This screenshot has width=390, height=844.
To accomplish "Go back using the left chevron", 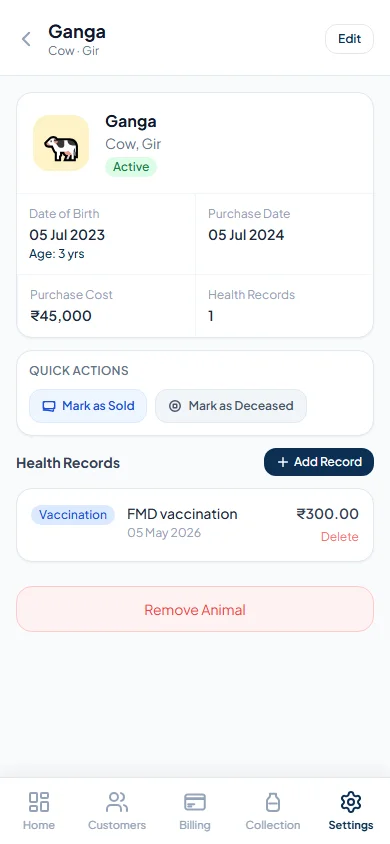I will 26,39.
